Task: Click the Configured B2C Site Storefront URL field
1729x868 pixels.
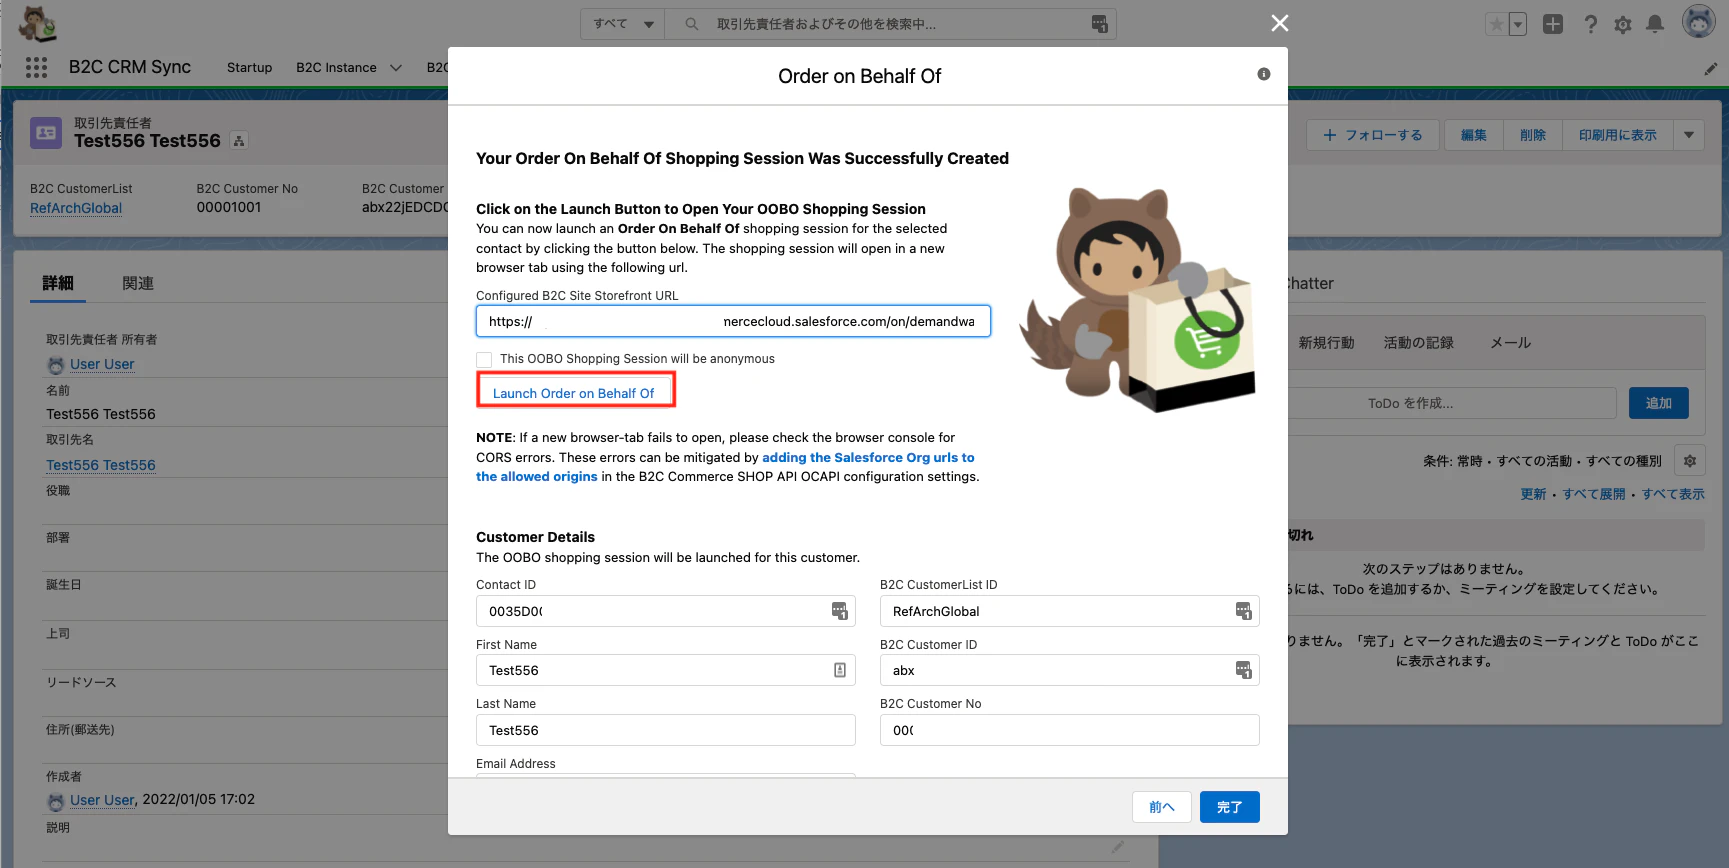Action: pyautogui.click(x=733, y=321)
